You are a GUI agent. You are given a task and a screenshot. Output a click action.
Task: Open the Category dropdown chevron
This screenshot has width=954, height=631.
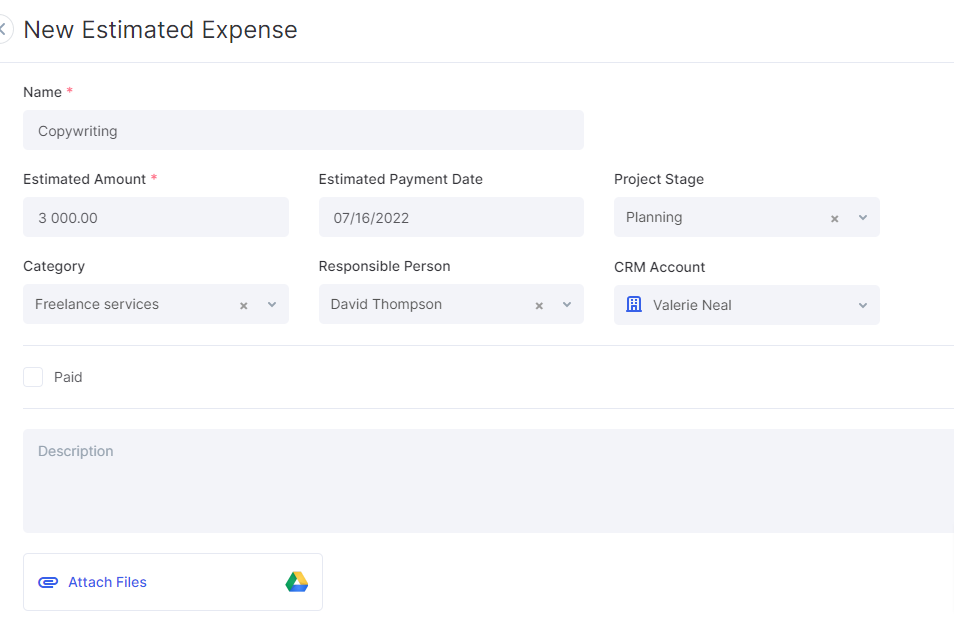pos(272,304)
